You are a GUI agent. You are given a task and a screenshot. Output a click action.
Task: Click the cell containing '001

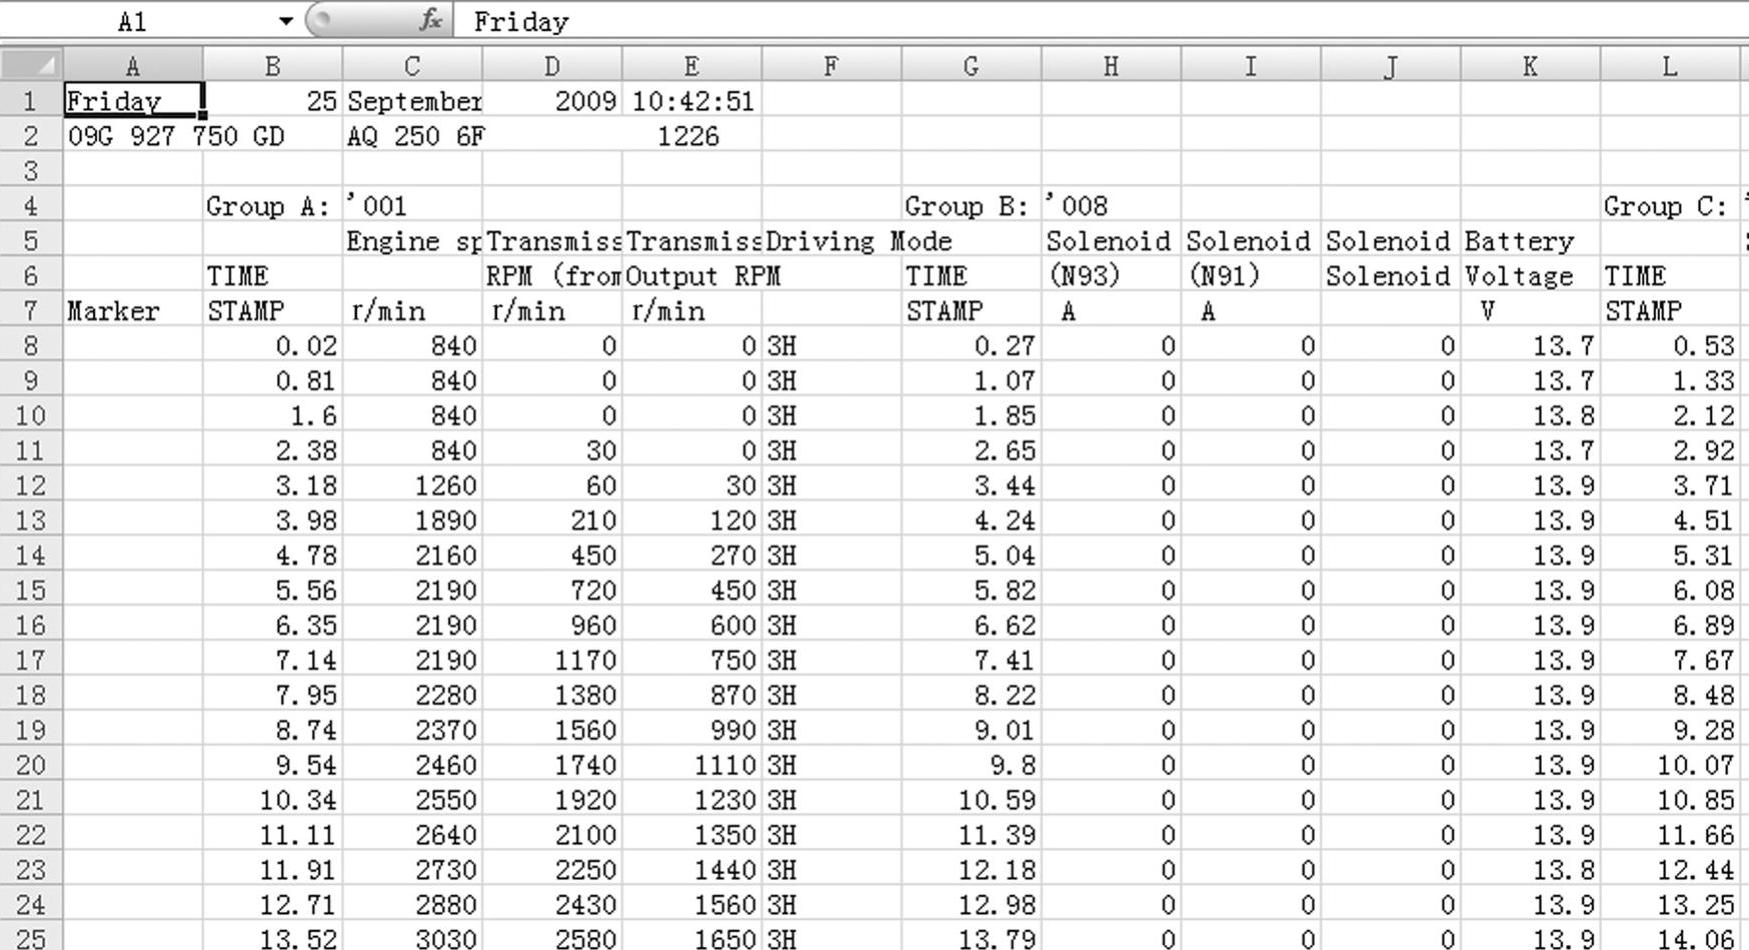click(x=413, y=206)
